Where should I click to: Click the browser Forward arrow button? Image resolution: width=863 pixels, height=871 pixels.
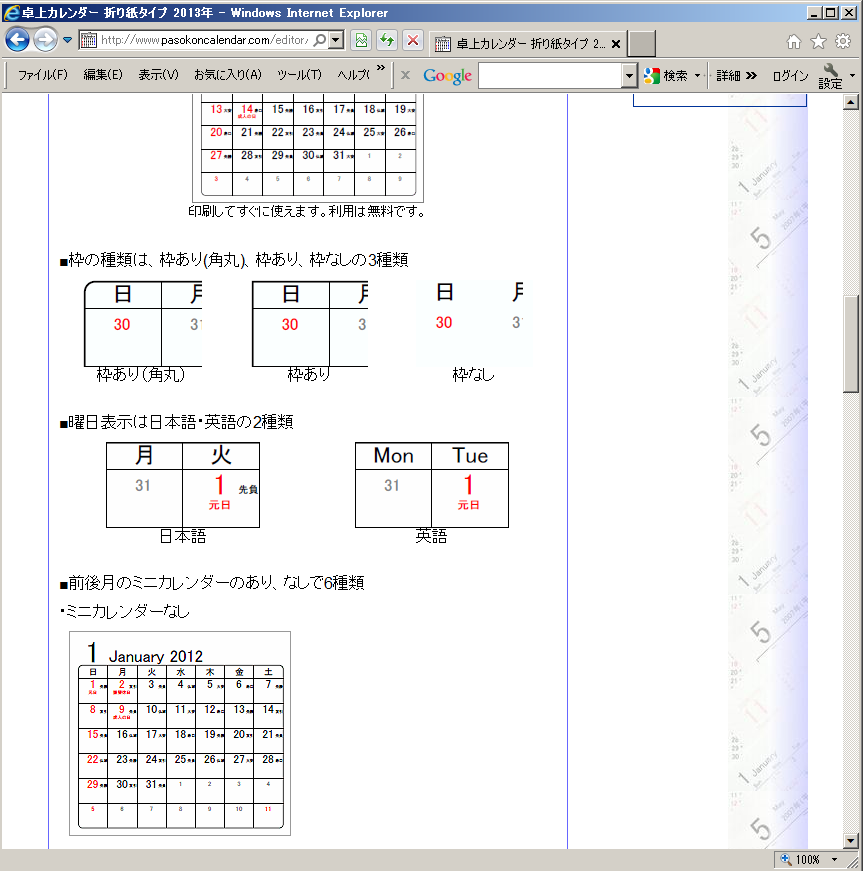click(x=46, y=40)
